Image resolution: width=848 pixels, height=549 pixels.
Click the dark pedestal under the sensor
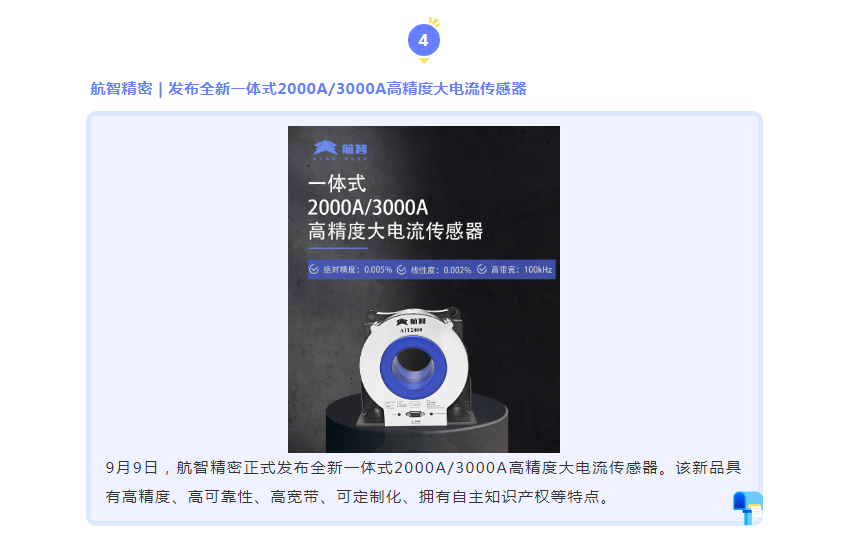coord(416,425)
